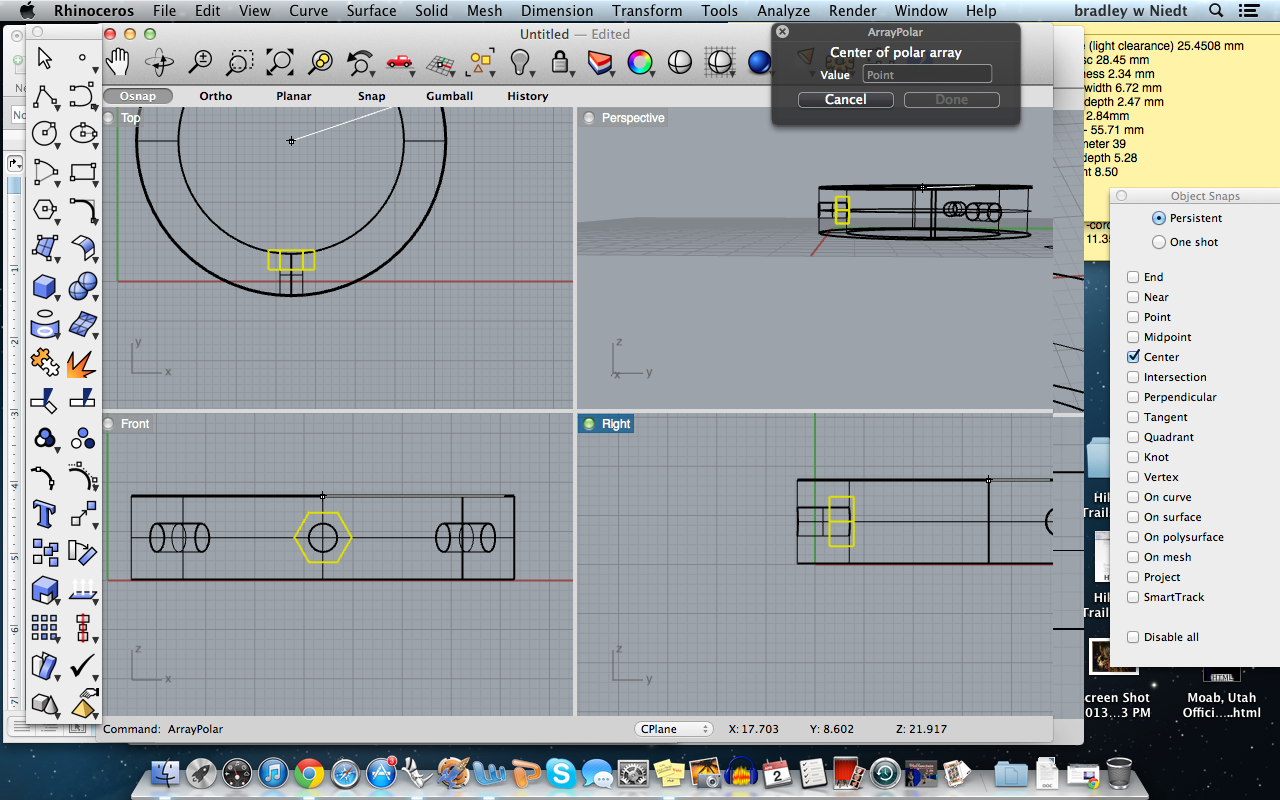Activate the Rotate View tool

(x=159, y=62)
